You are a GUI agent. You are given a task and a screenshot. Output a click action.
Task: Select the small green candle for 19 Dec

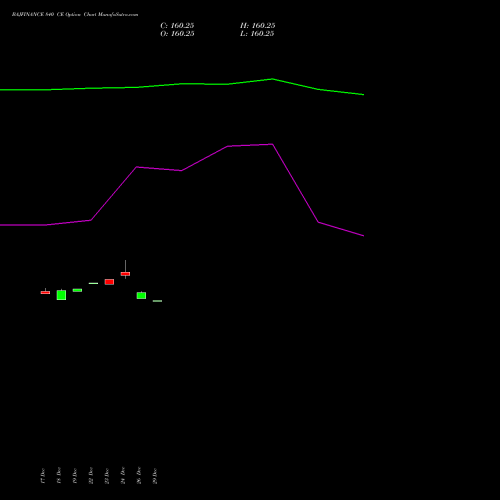[x=77, y=290]
